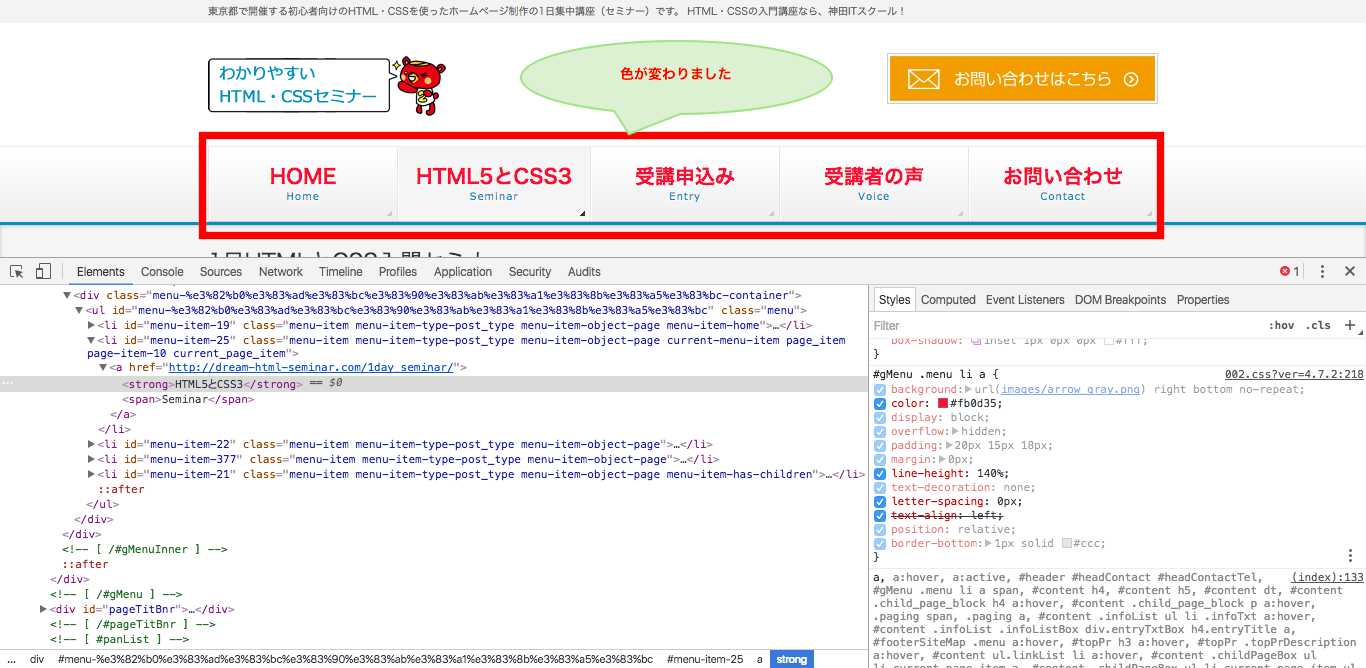Image resolution: width=1366 pixels, height=668 pixels.
Task: Expand the menu-item-377 li node
Action: pyautogui.click(x=92, y=460)
